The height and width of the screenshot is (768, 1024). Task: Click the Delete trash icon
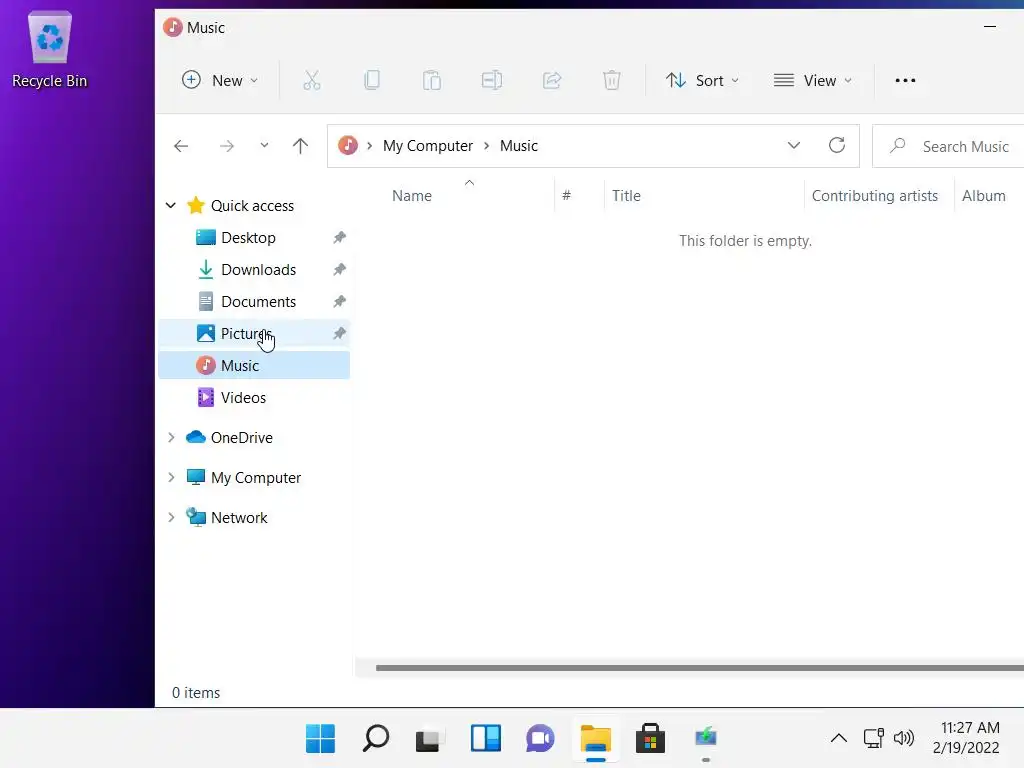click(x=611, y=80)
